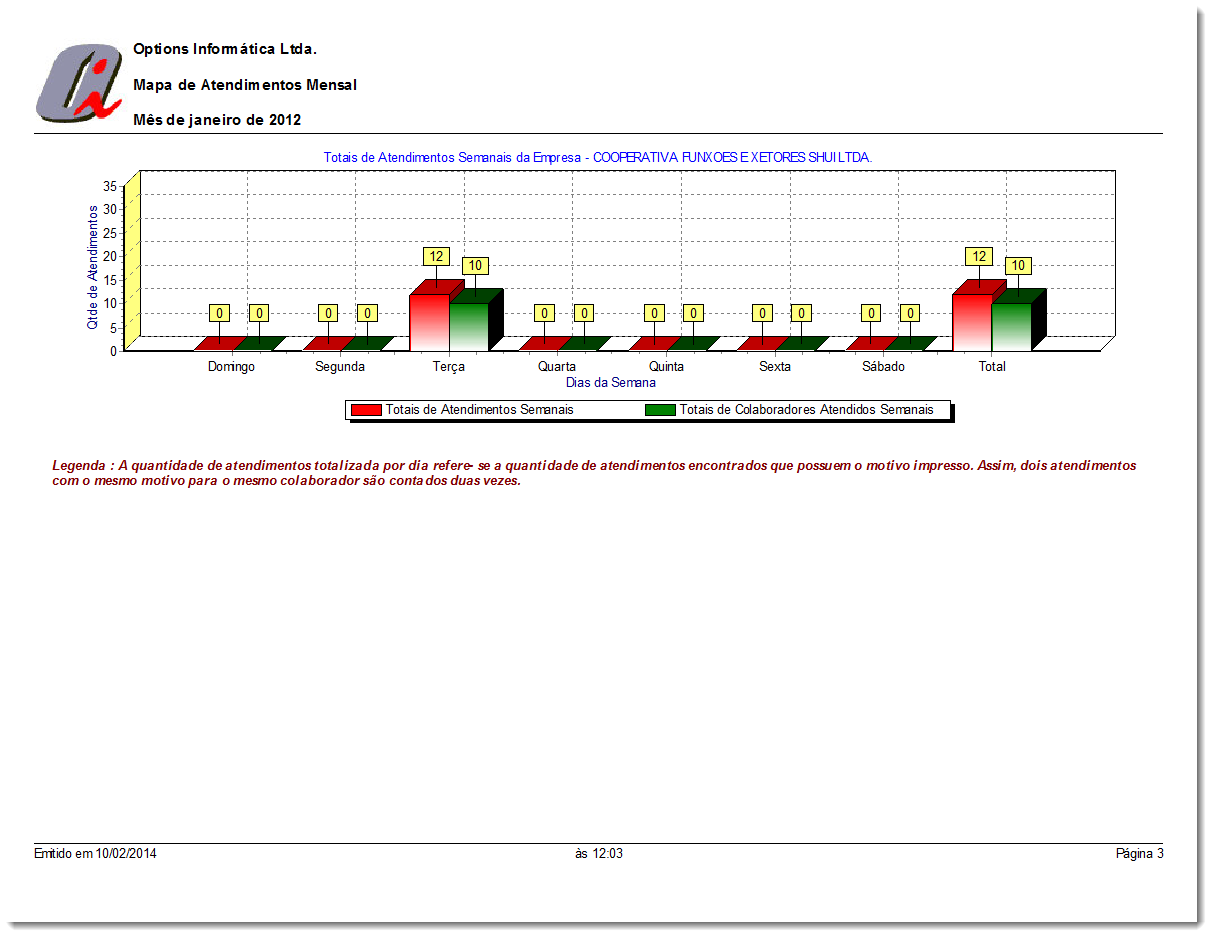The height and width of the screenshot is (937, 1212).
Task: Click the red 'Legenda' explanatory note
Action: 595,473
